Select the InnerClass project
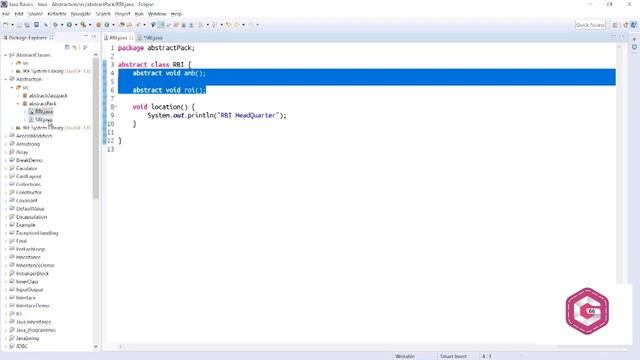The height and width of the screenshot is (360, 640). (x=27, y=282)
